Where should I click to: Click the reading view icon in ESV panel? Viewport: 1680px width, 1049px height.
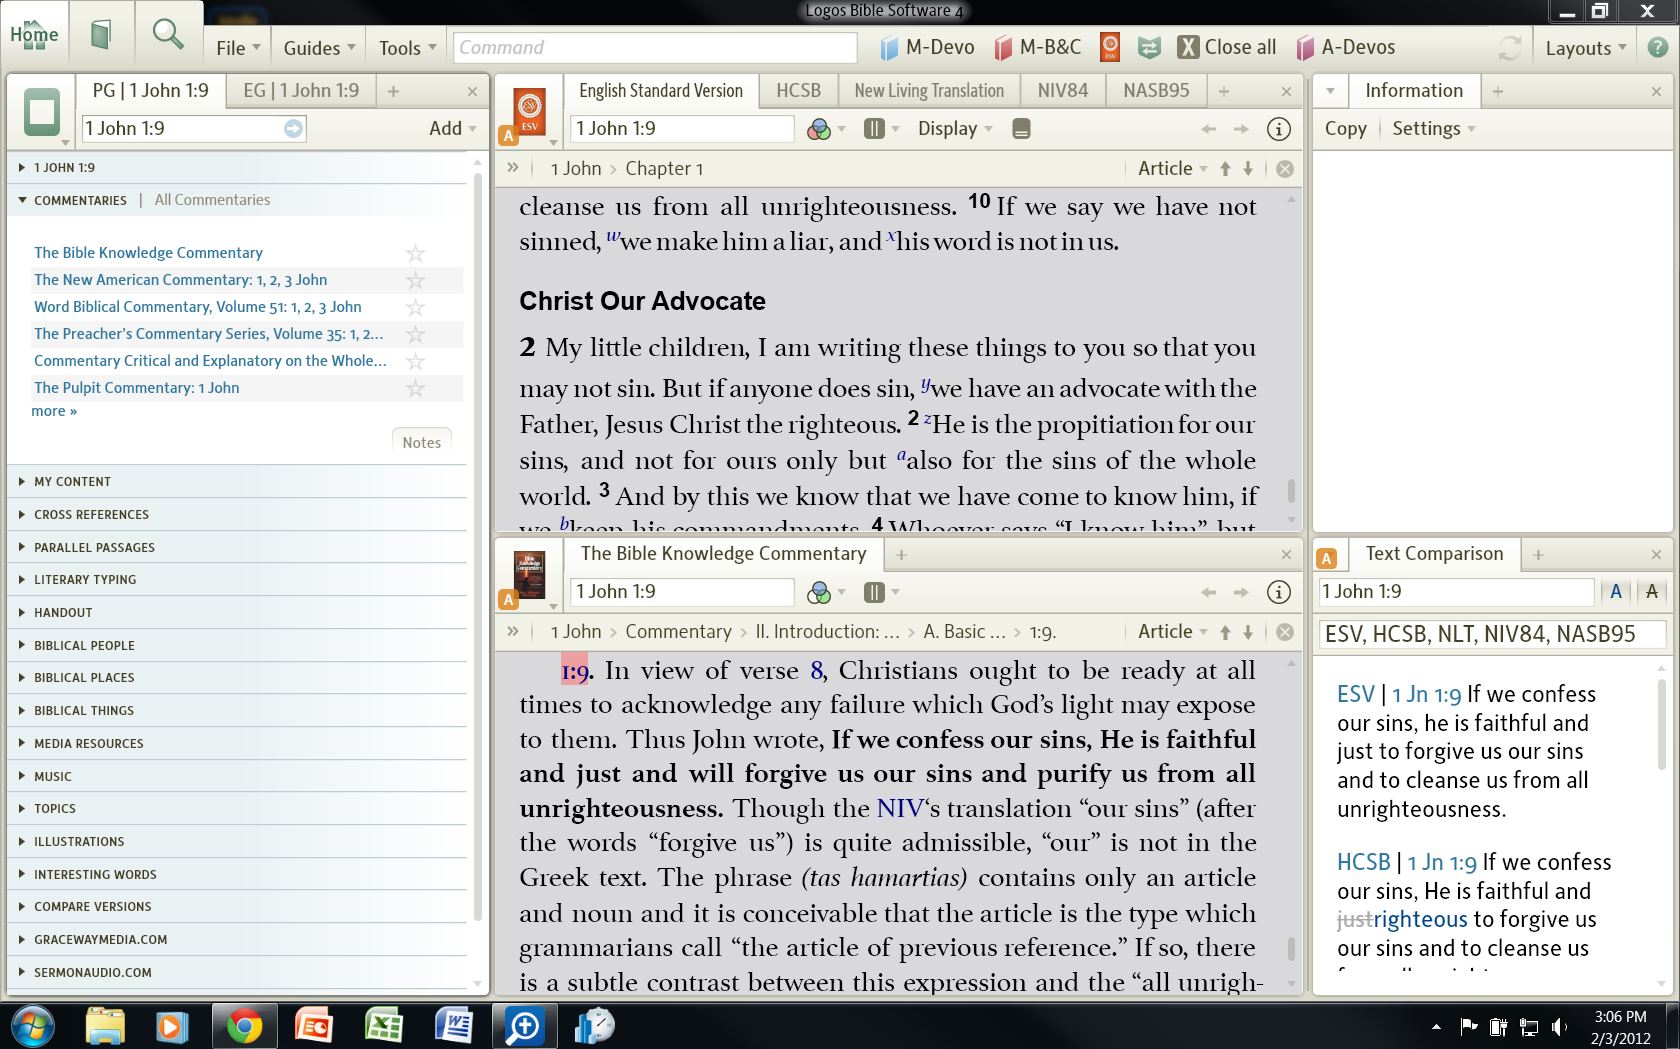[x=1021, y=129]
